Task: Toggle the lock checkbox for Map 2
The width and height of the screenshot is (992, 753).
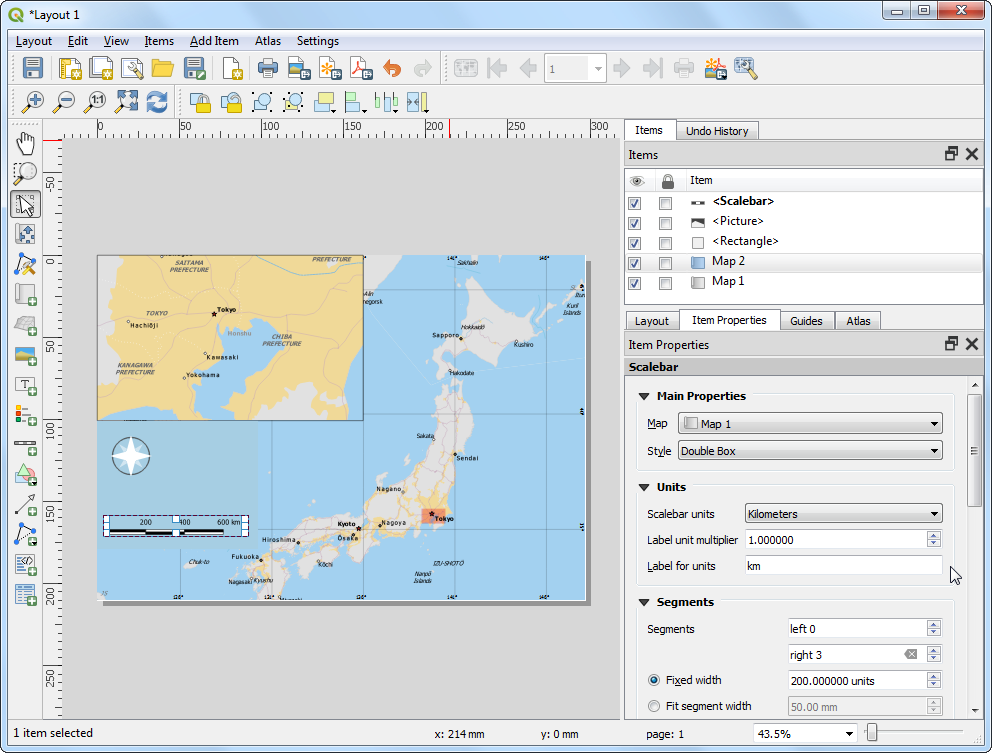Action: coord(665,263)
